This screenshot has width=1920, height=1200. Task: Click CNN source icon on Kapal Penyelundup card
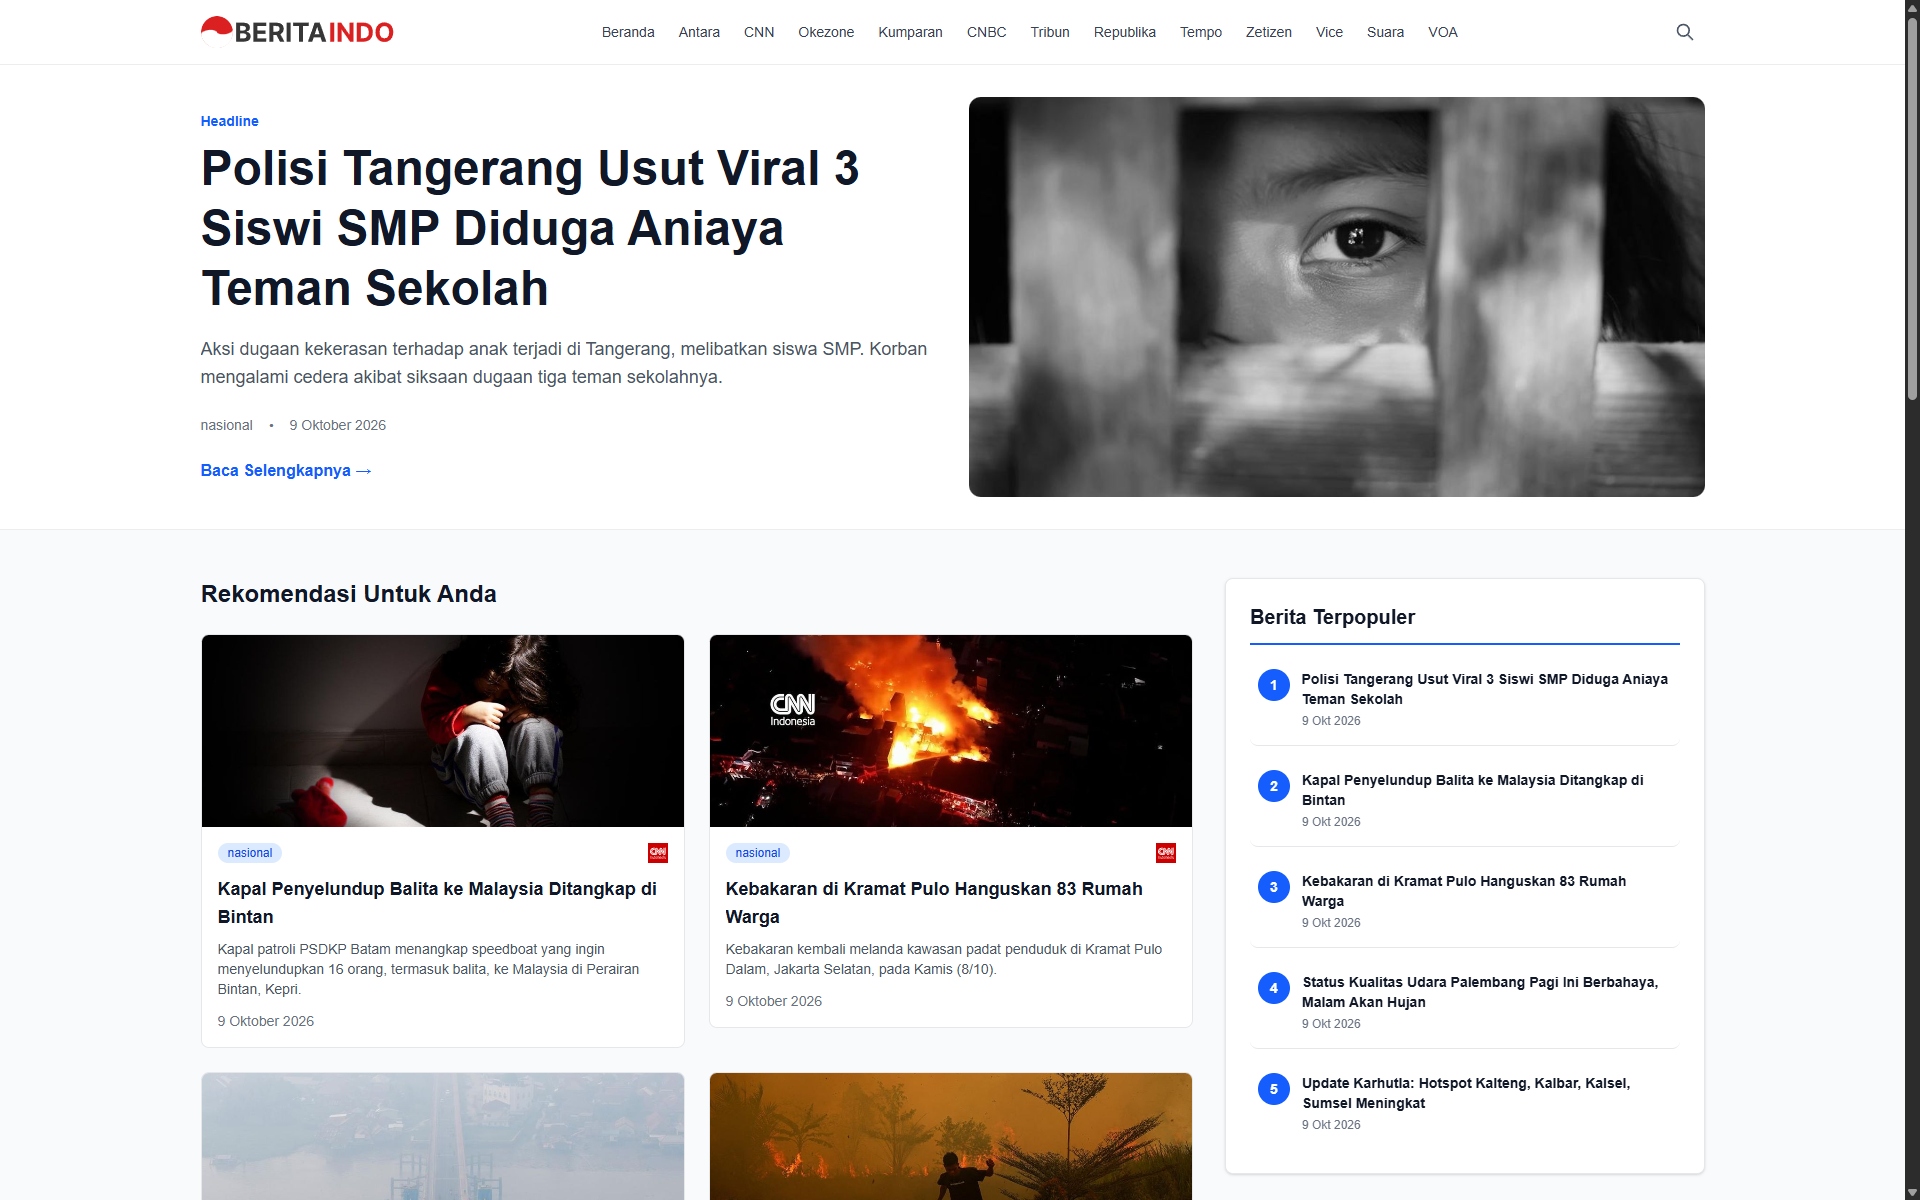657,853
